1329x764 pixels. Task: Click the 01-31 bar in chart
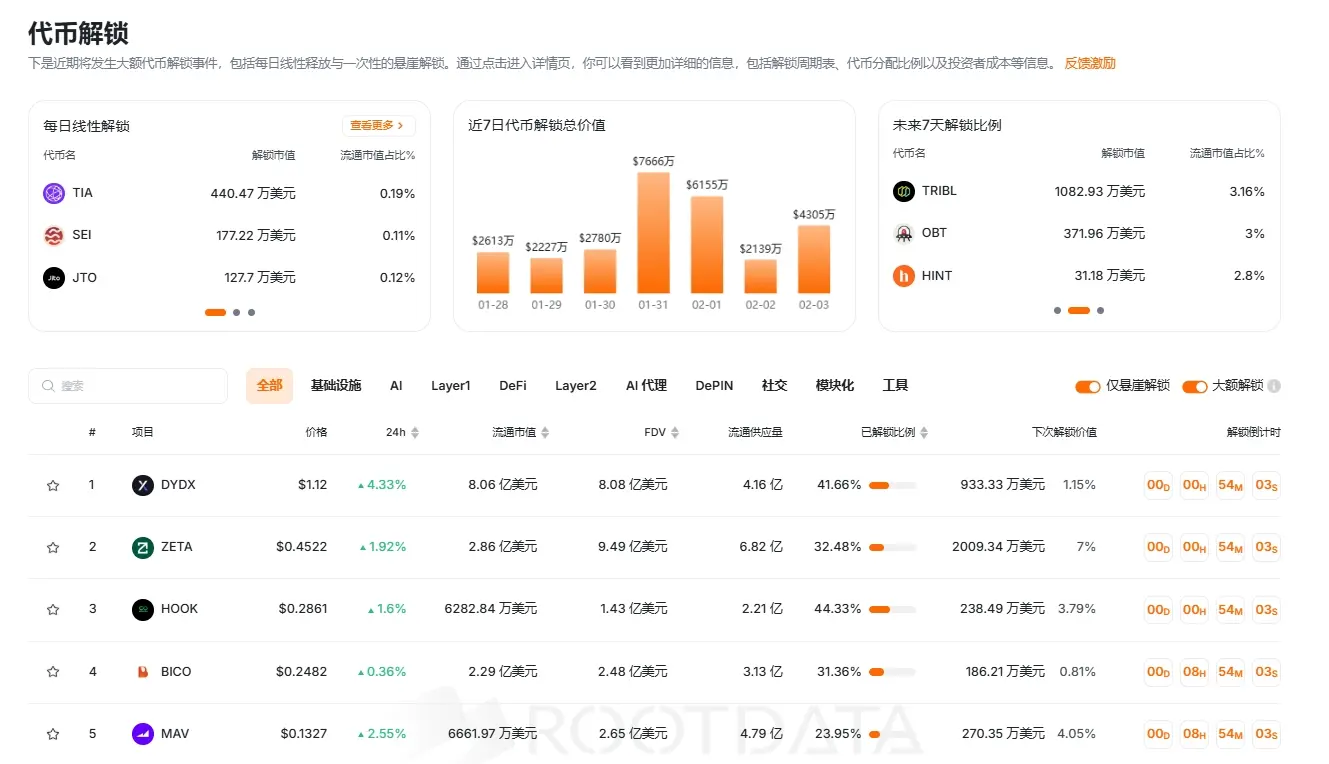click(653, 232)
